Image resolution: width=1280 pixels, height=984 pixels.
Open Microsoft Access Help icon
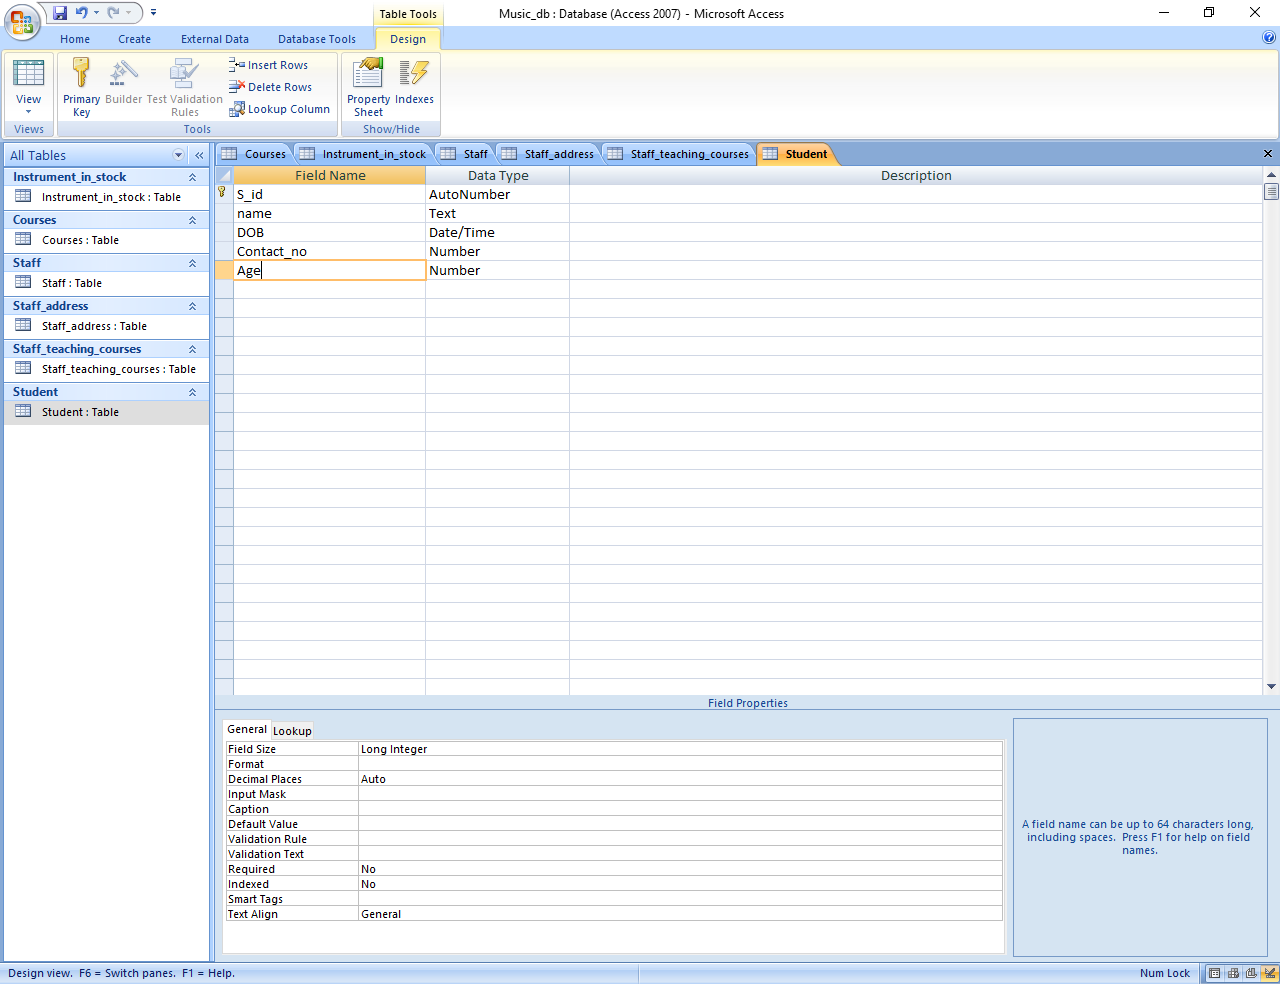click(x=1269, y=38)
